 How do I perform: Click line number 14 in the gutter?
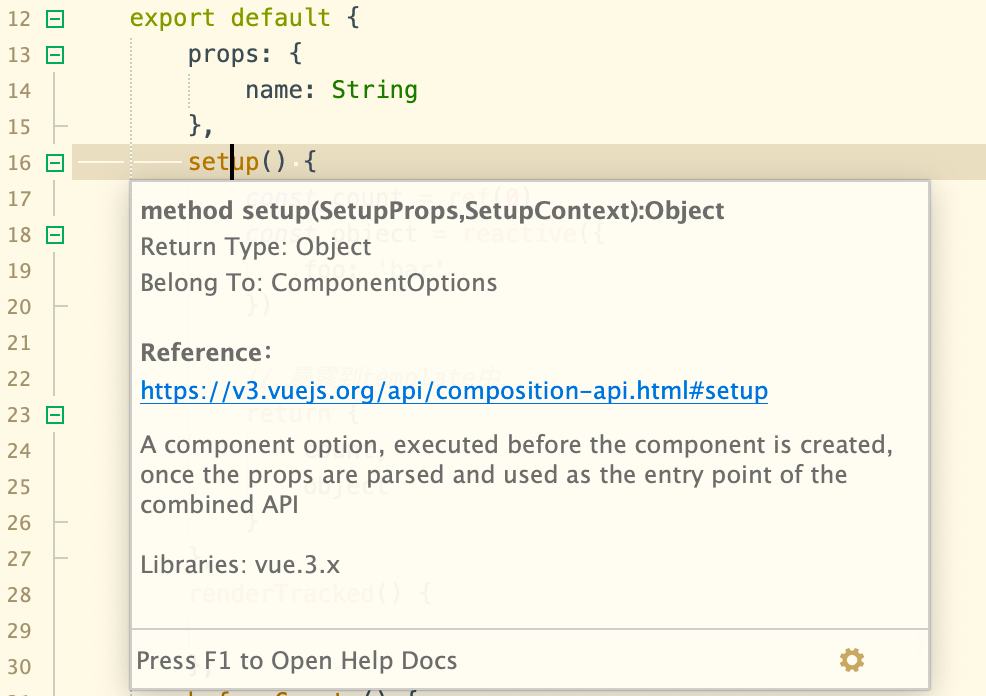pyautogui.click(x=19, y=91)
